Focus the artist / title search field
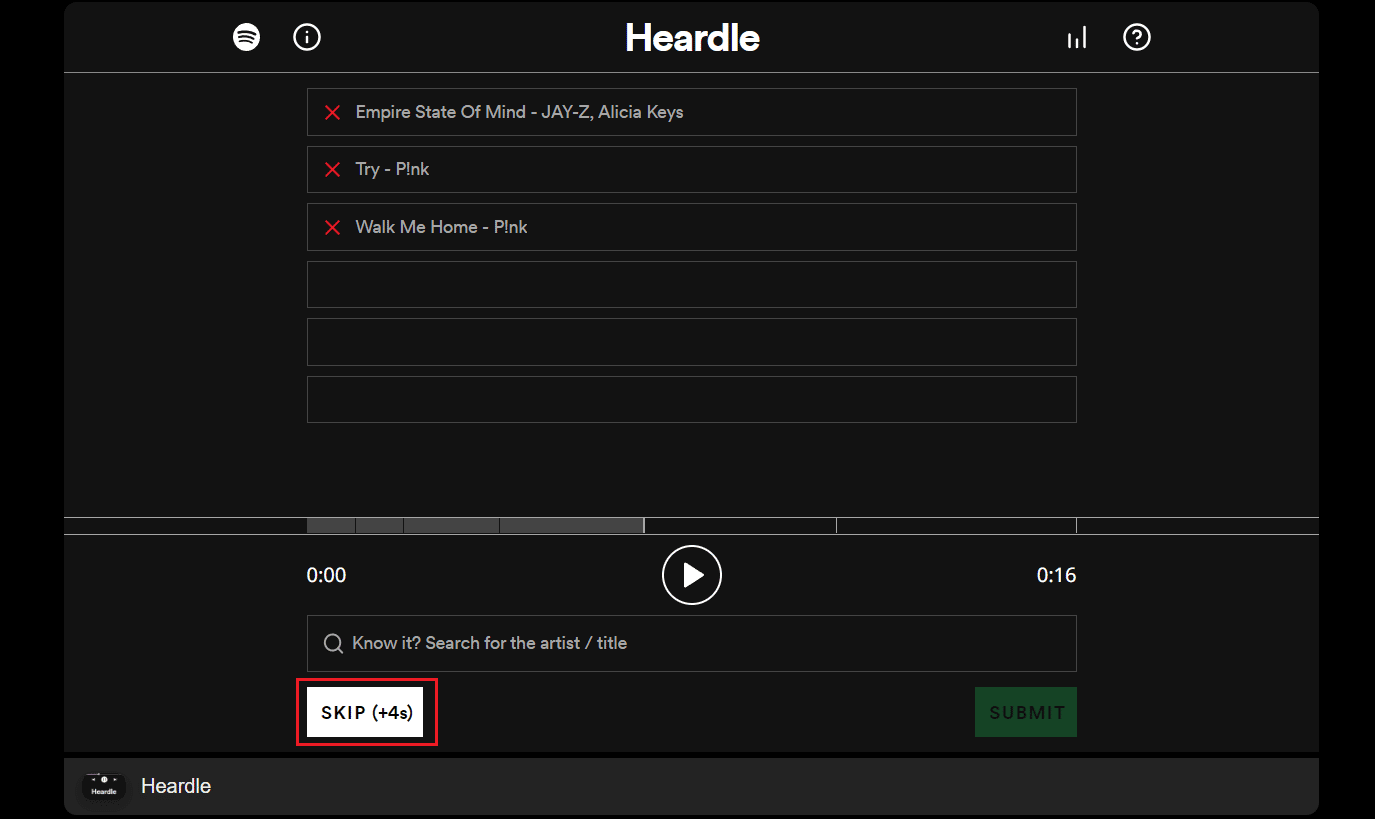This screenshot has height=819, width=1375. tap(691, 643)
